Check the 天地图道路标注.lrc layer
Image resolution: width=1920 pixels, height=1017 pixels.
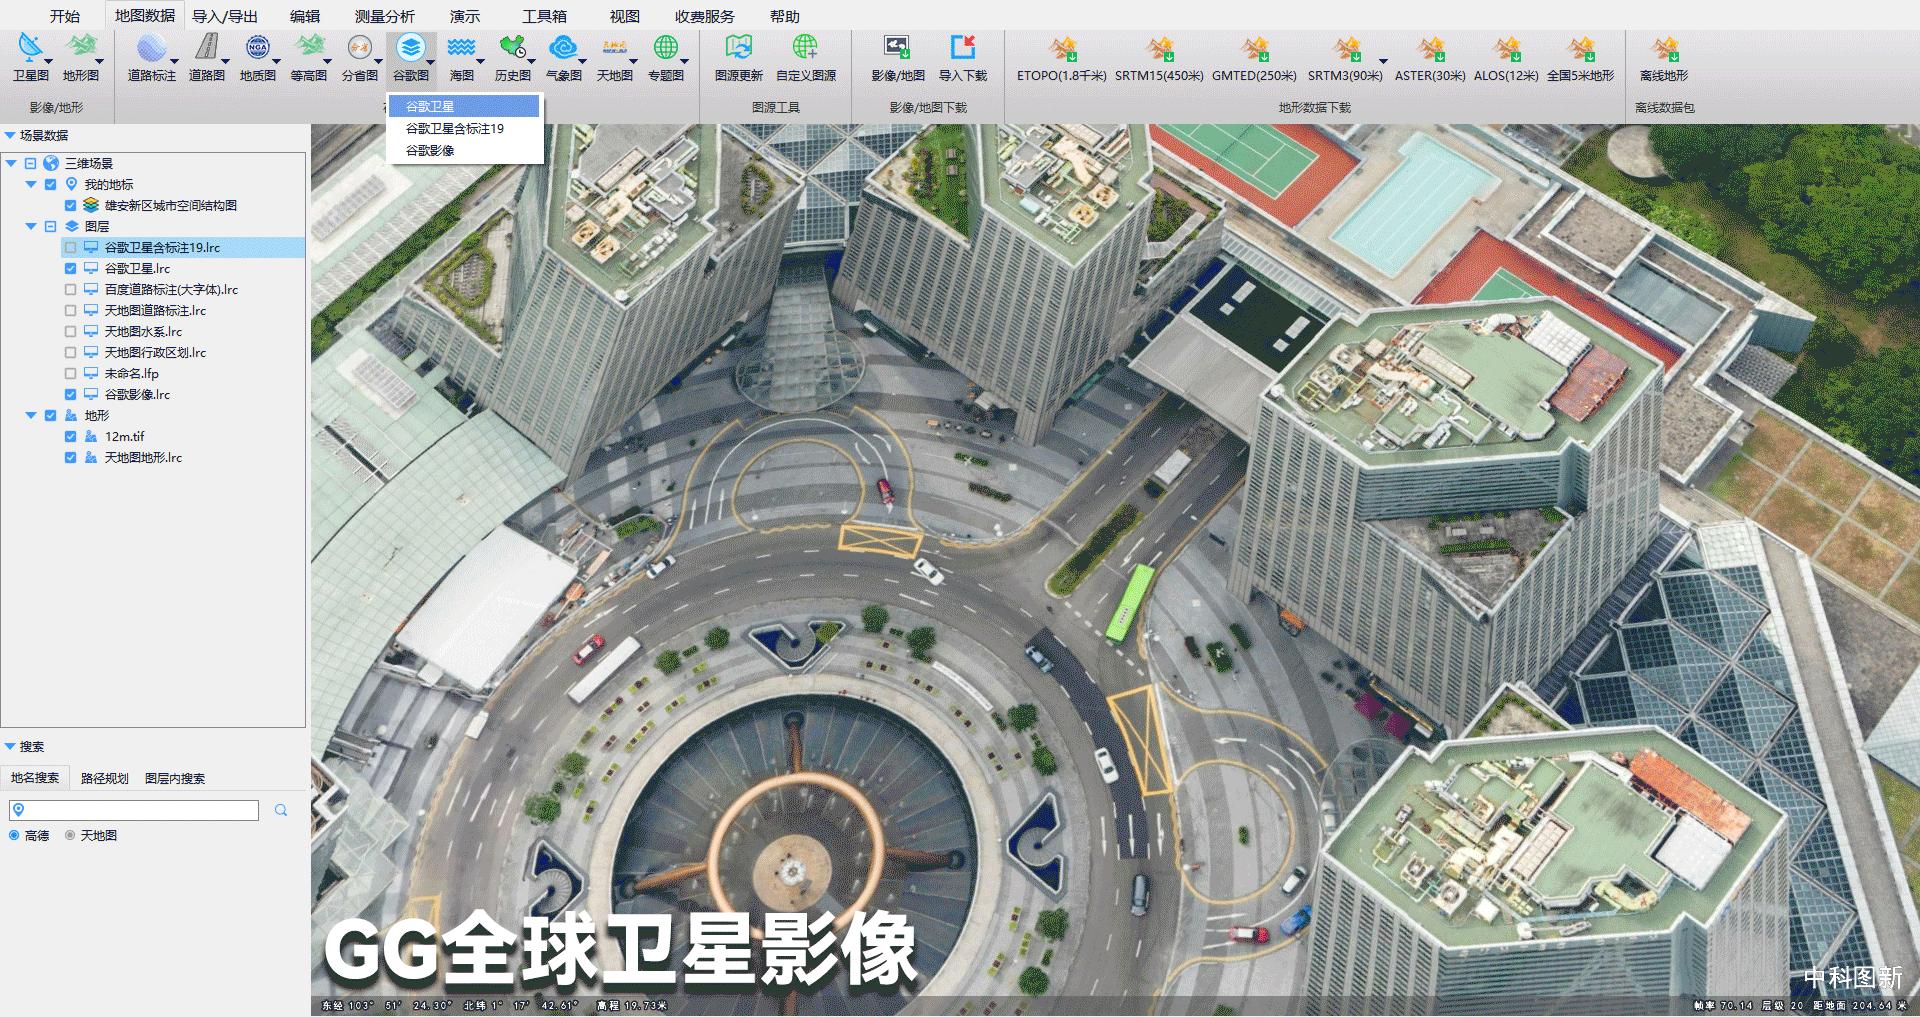tap(70, 310)
